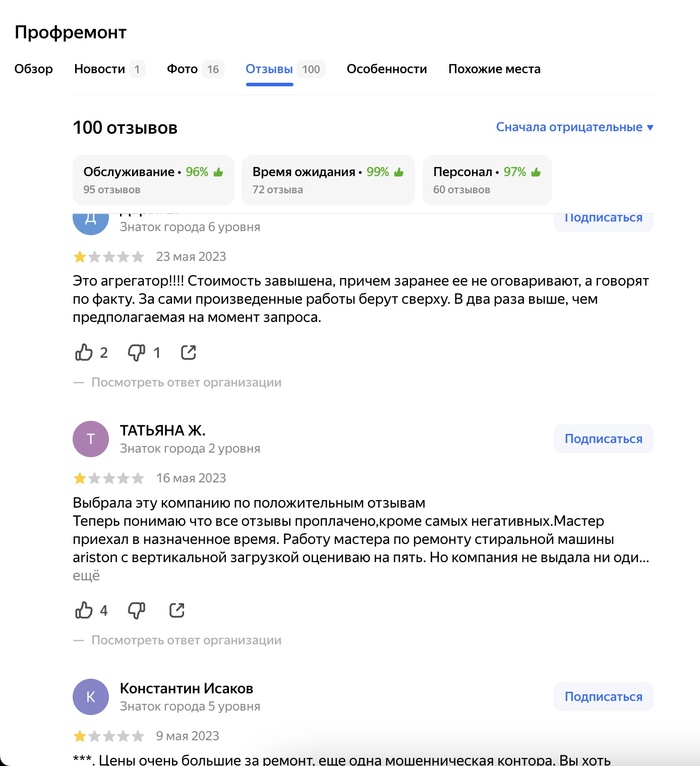The width and height of the screenshot is (700, 766).
Task: Switch to the Обзор tab
Action: (33, 69)
